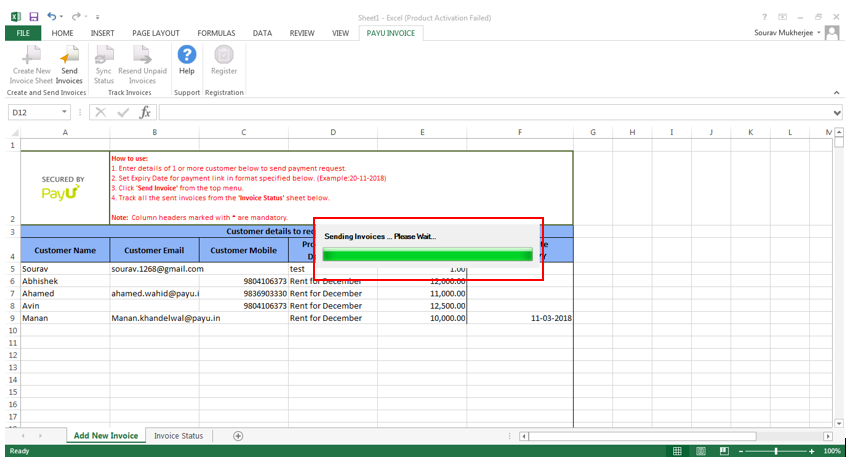Expand the formula bar chevron
851x465 pixels.
click(x=837, y=113)
